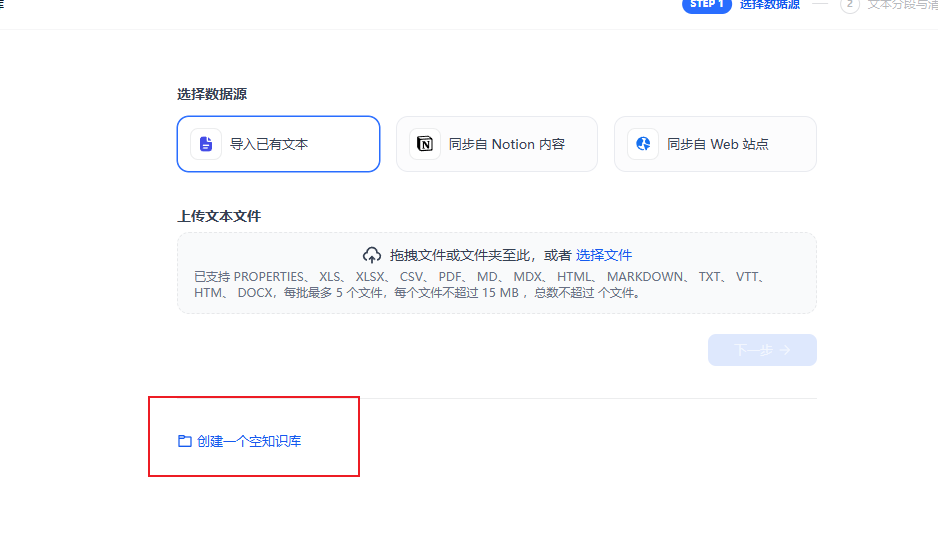
Task: Click the Notion logo icon
Action: coord(425,144)
